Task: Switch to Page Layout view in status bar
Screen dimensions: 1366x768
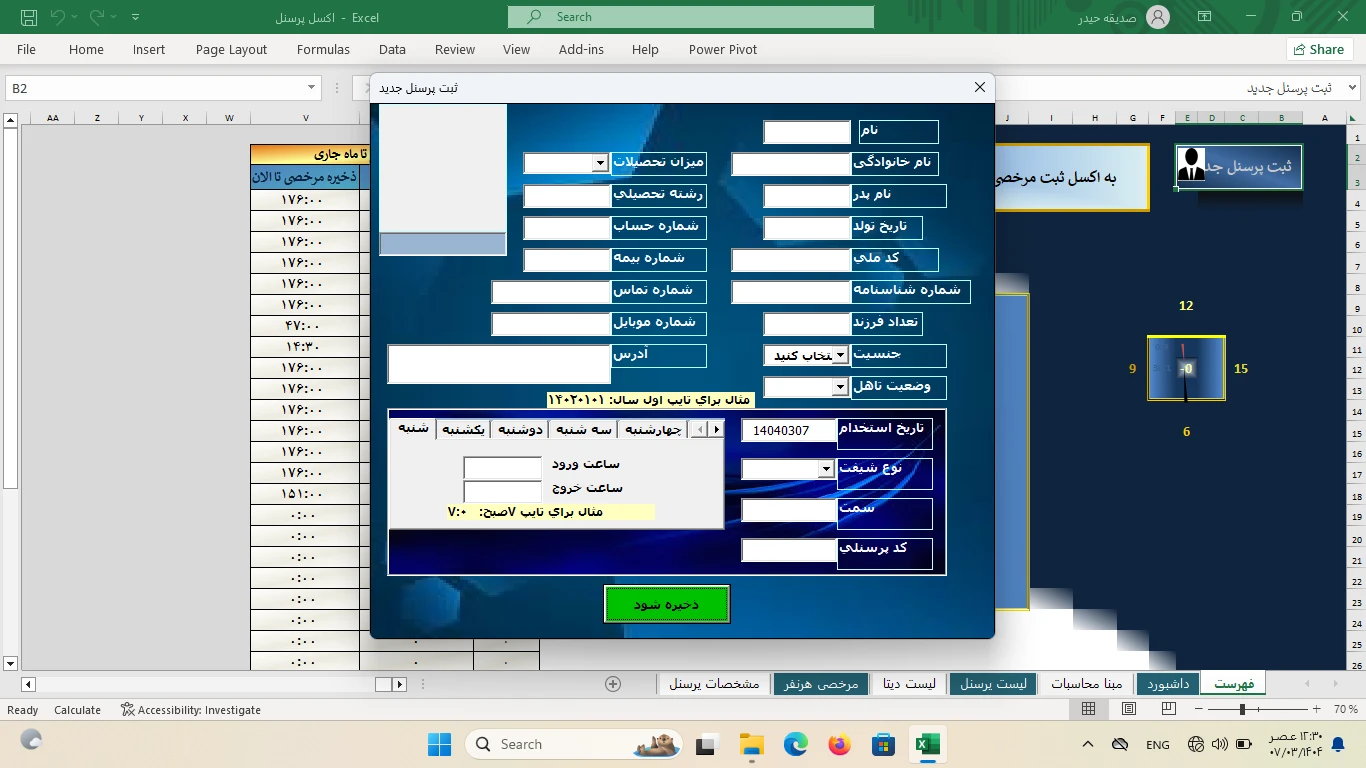Action: click(1129, 709)
